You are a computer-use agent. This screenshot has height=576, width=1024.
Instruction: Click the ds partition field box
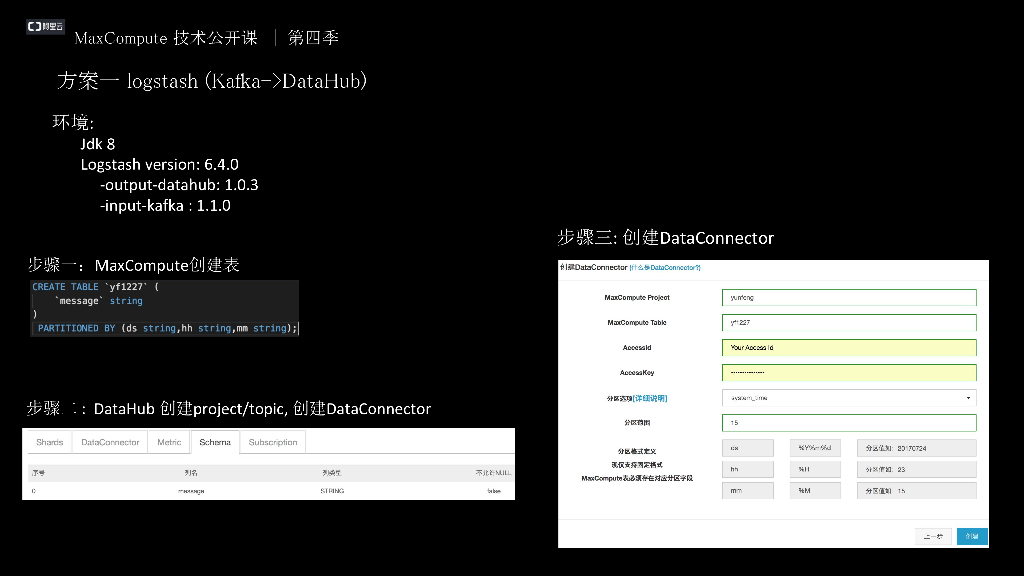pos(748,448)
